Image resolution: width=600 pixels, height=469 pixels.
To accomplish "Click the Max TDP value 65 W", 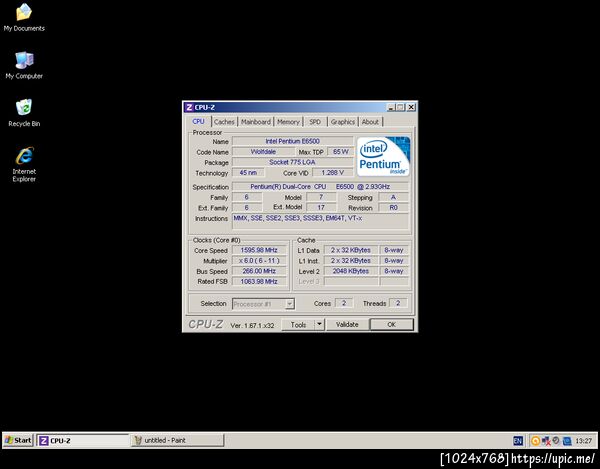I will pyautogui.click(x=341, y=151).
